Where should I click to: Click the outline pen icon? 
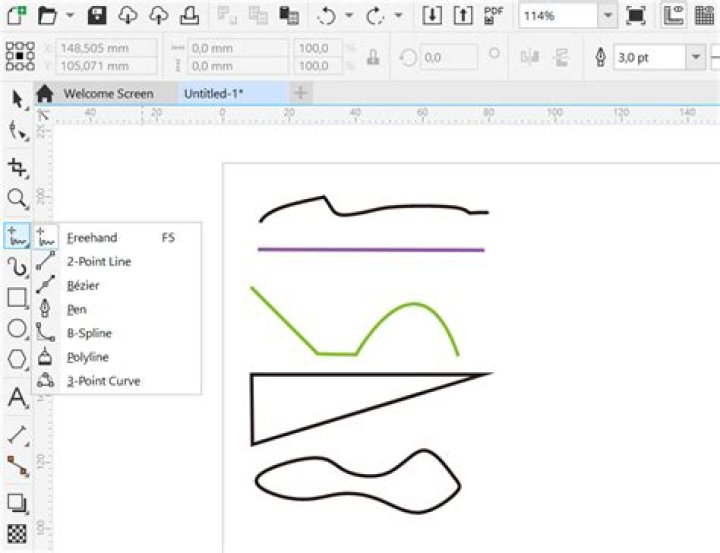(601, 57)
